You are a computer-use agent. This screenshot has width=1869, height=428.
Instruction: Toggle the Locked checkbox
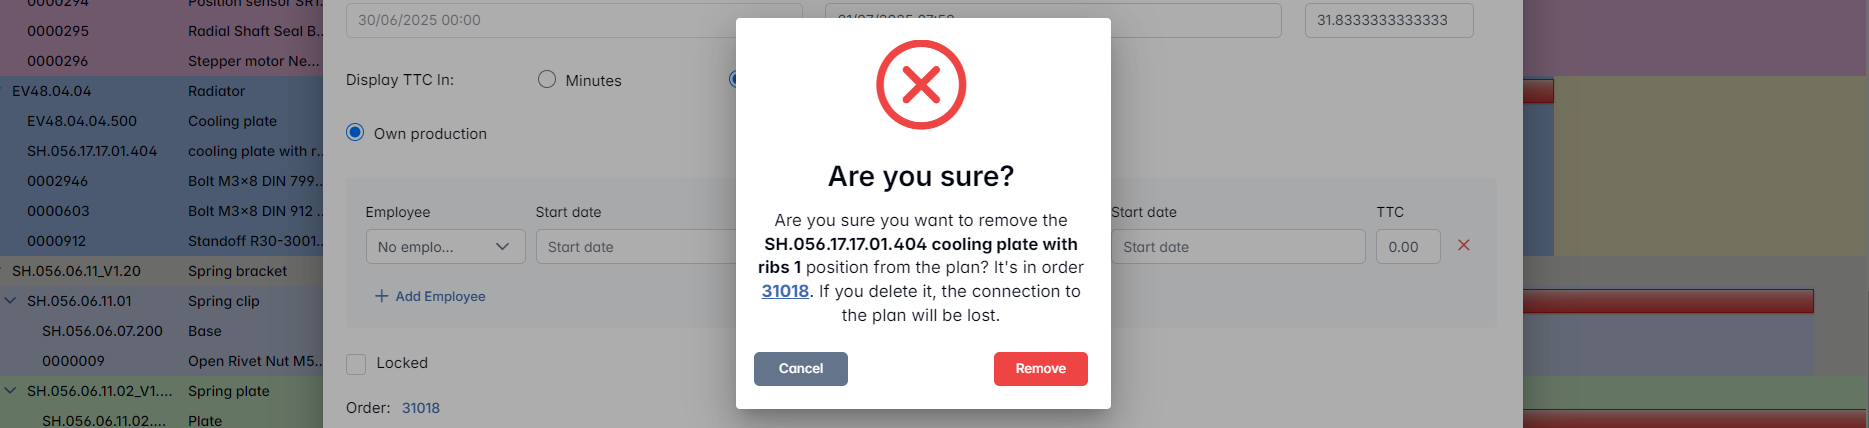pyautogui.click(x=356, y=364)
